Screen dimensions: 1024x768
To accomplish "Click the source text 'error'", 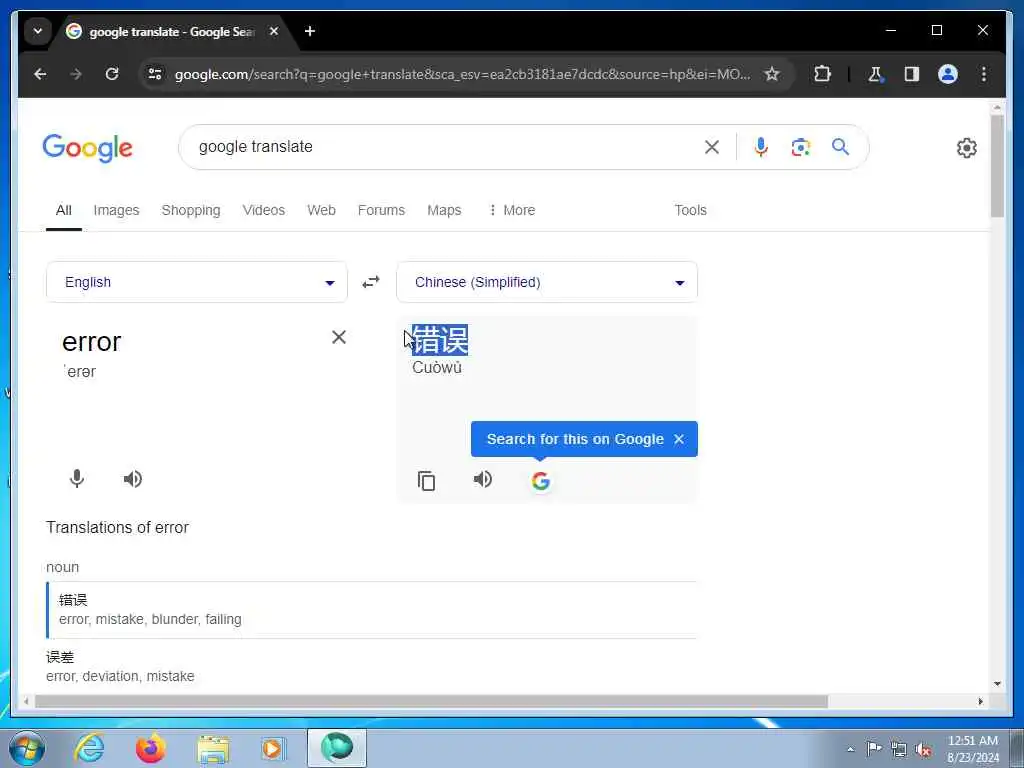I will (91, 342).
